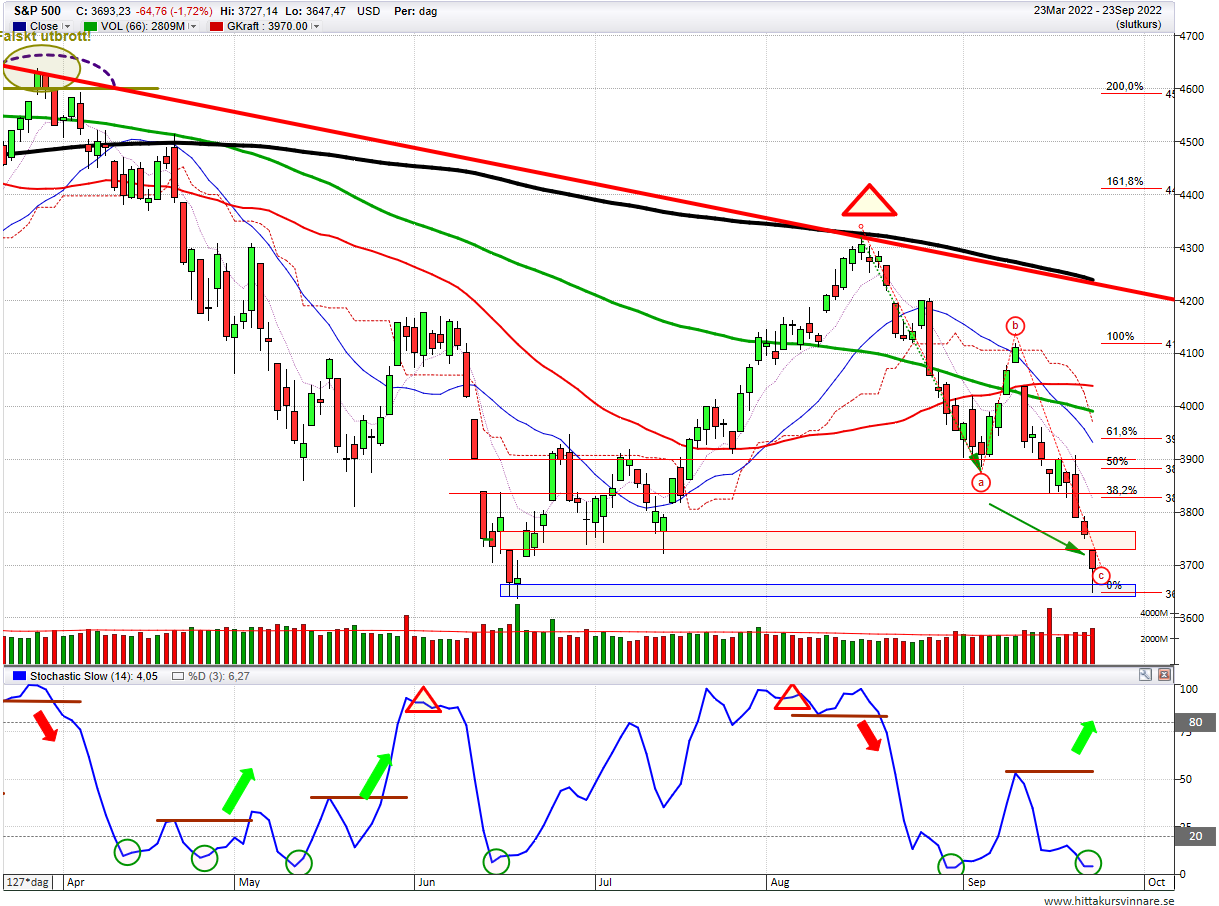Open Stochastic panel settings wrench icon
The width and height of the screenshot is (1219, 906).
point(1144,676)
